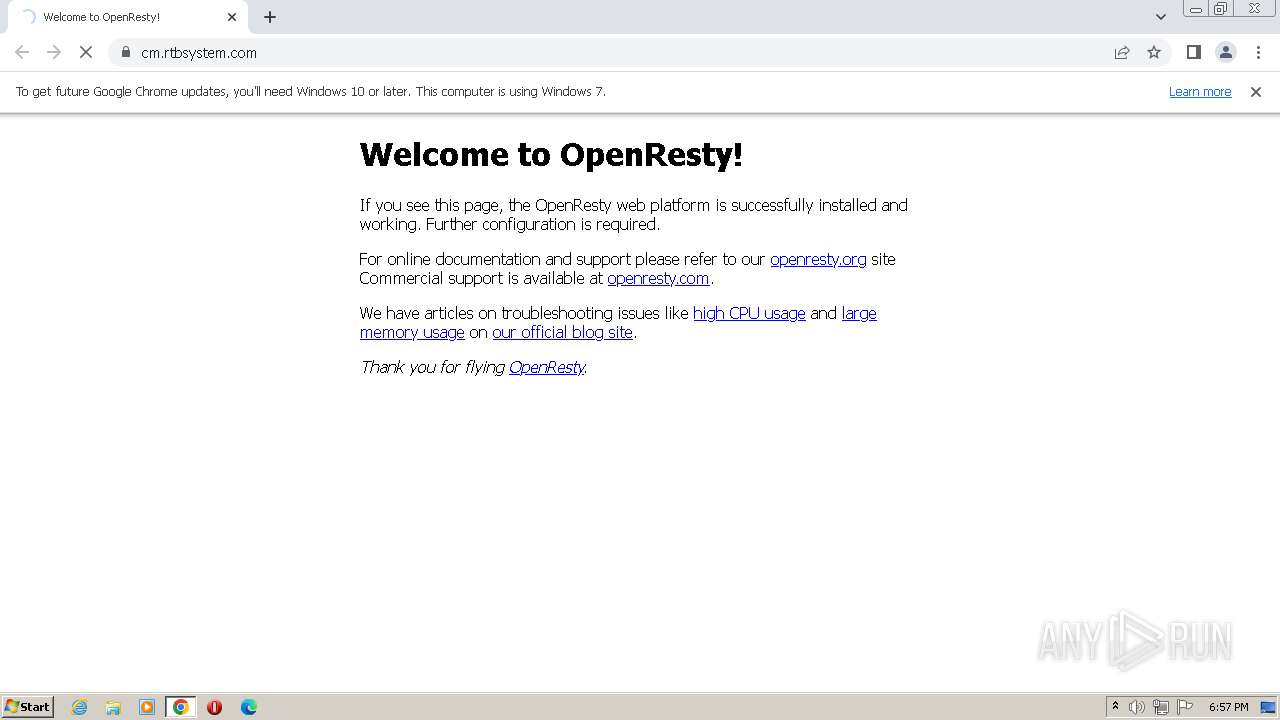
Task: Open the Chrome side panel
Action: point(1193,52)
